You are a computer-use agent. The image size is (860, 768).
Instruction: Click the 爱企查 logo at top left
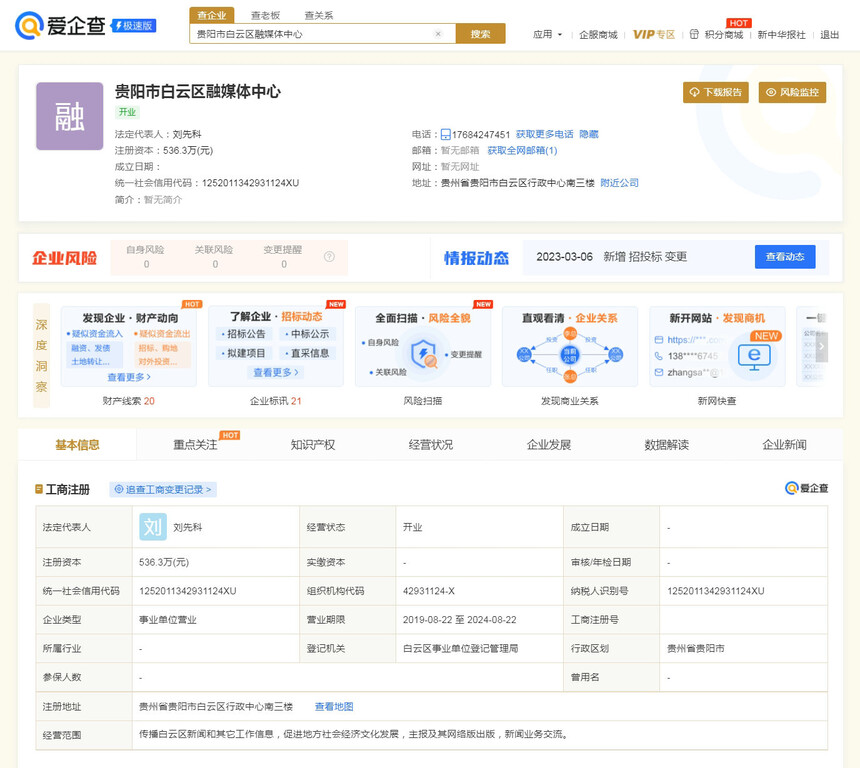[x=60, y=25]
